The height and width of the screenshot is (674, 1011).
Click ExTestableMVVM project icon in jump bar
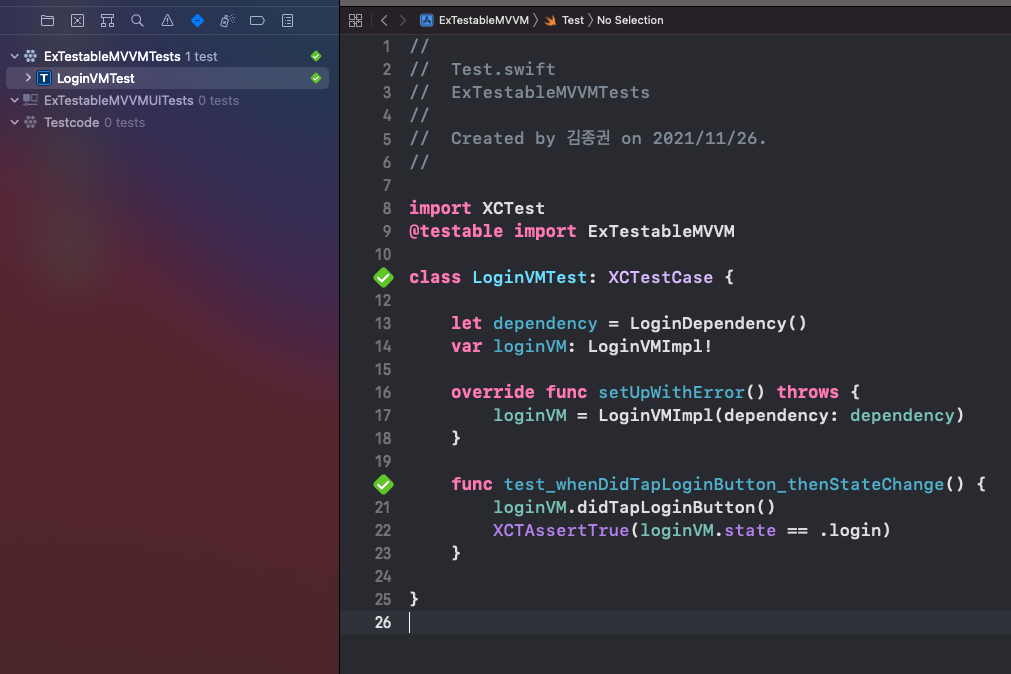[x=427, y=21]
